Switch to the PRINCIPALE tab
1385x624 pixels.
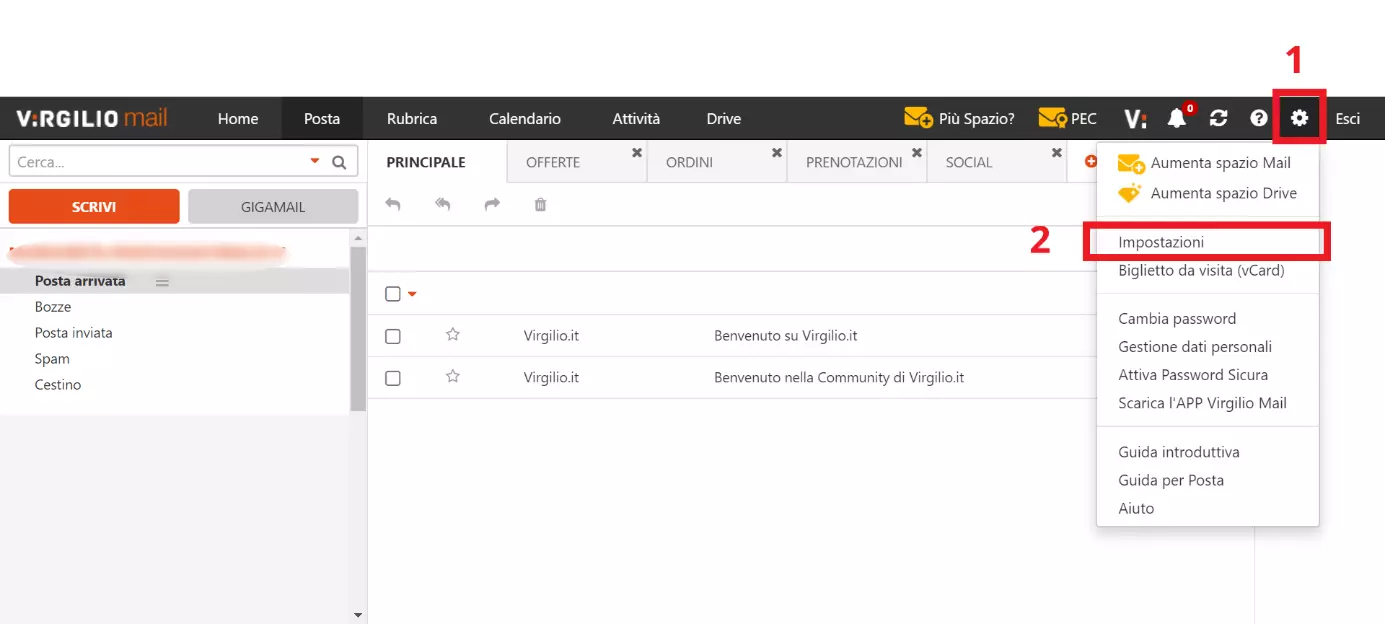(426, 162)
